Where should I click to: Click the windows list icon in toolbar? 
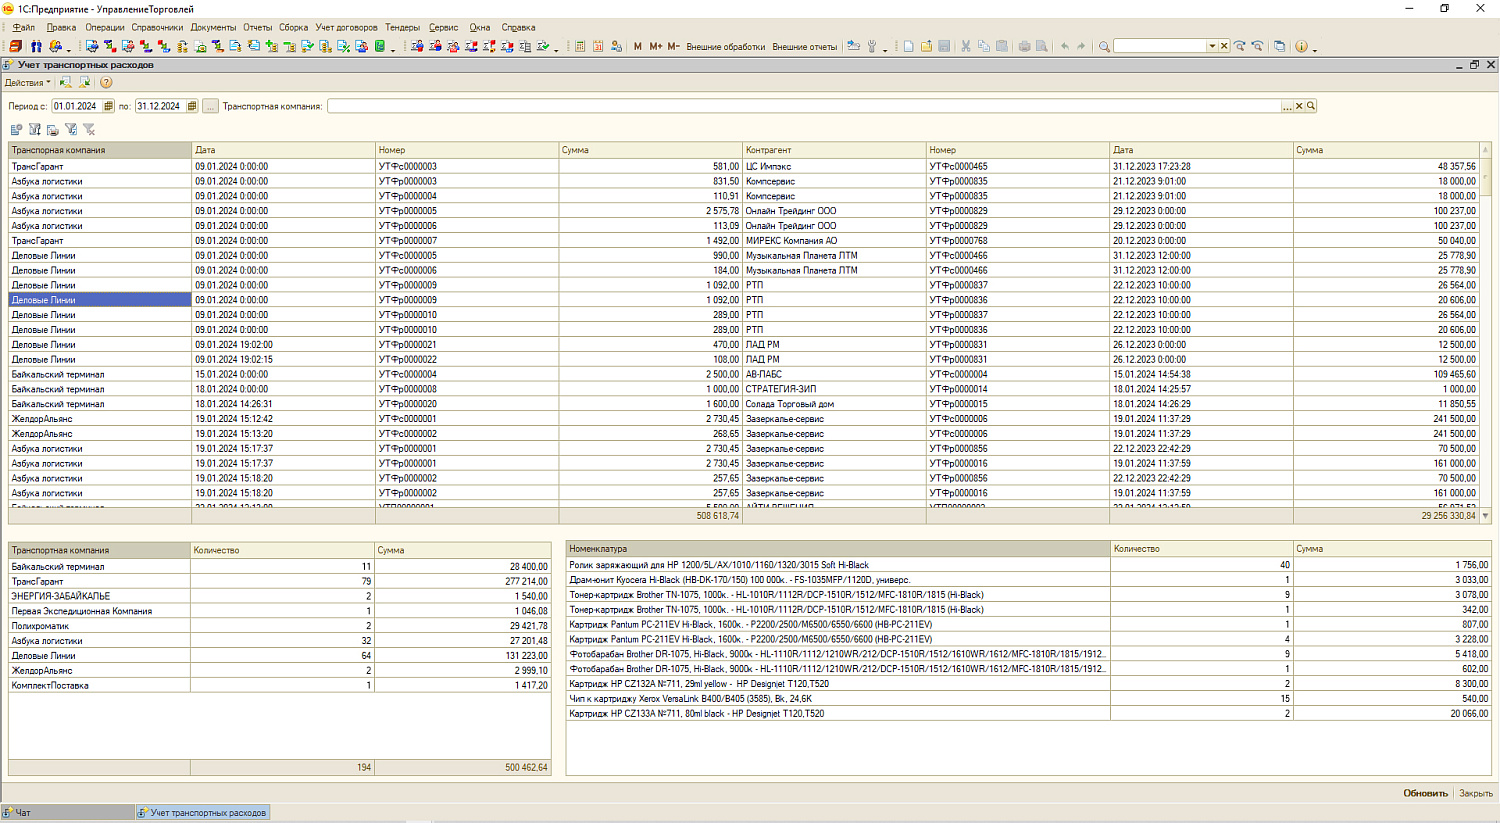[1279, 46]
